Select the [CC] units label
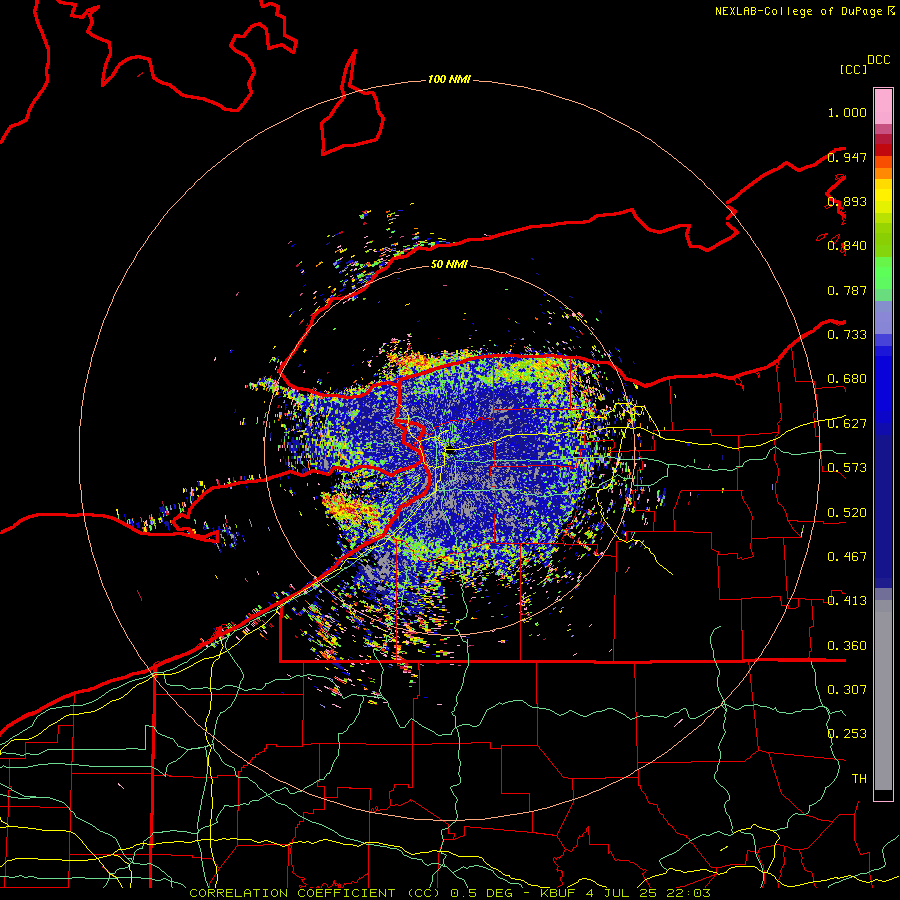 click(x=853, y=69)
